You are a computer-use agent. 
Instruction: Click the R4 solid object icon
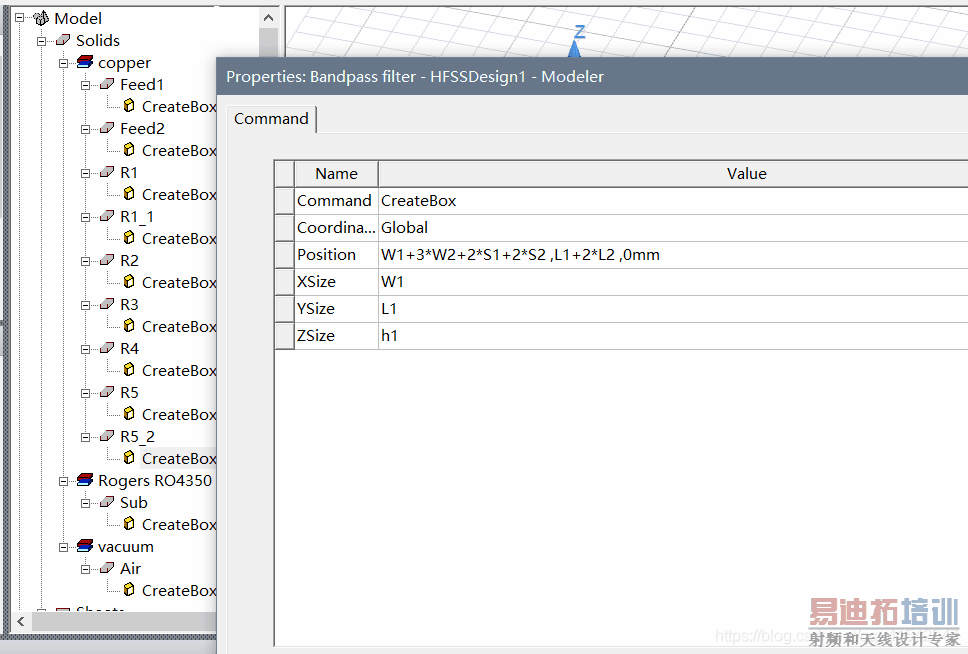(x=107, y=348)
